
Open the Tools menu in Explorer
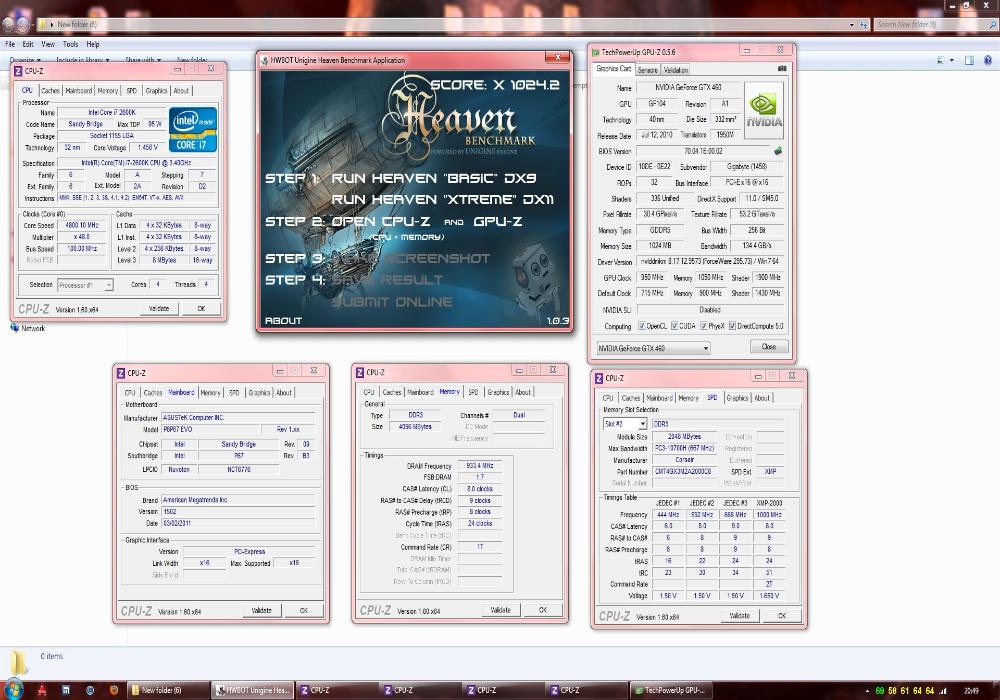(x=70, y=44)
